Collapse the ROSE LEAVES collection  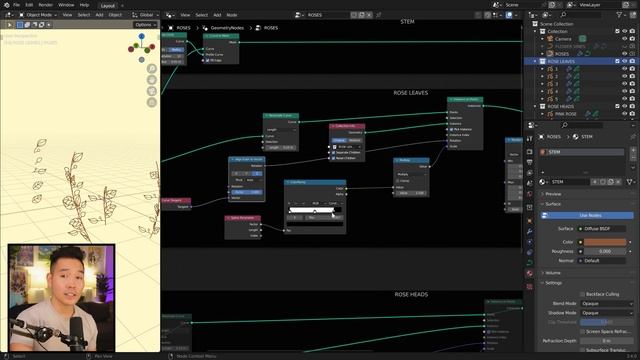tap(535, 61)
